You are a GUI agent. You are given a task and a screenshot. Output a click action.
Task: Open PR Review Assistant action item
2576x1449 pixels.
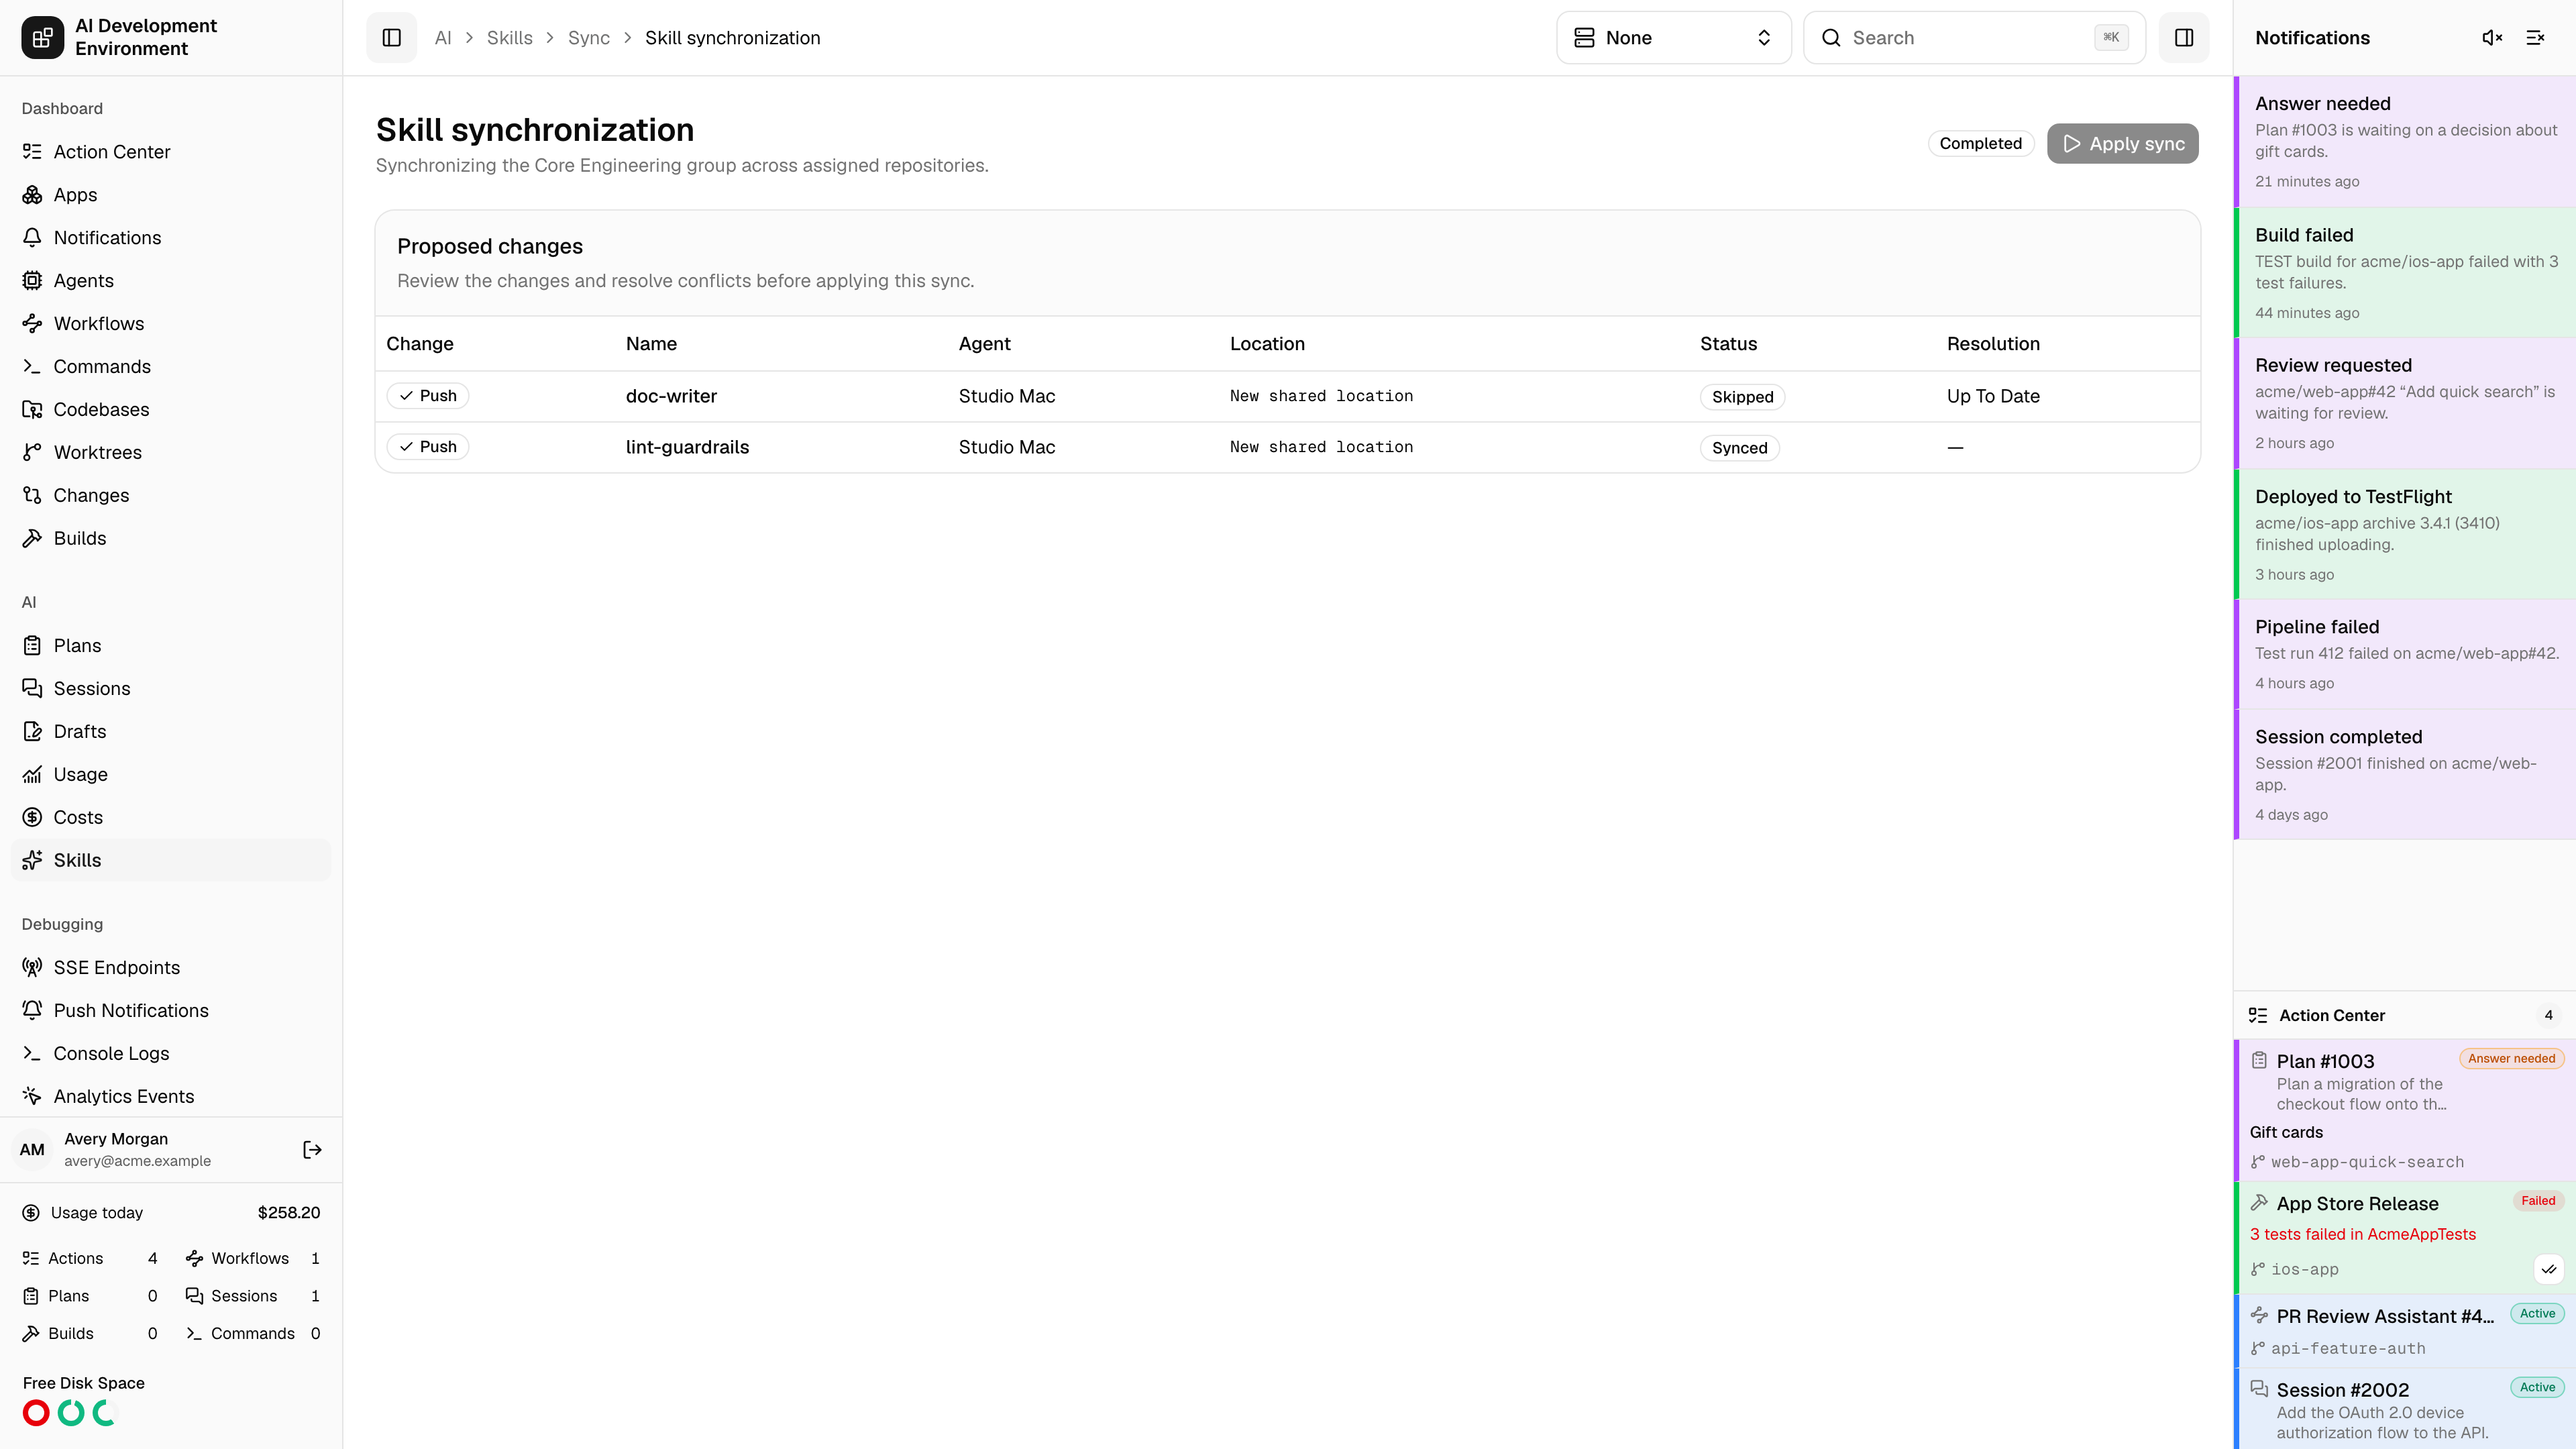pyautogui.click(x=2404, y=1331)
